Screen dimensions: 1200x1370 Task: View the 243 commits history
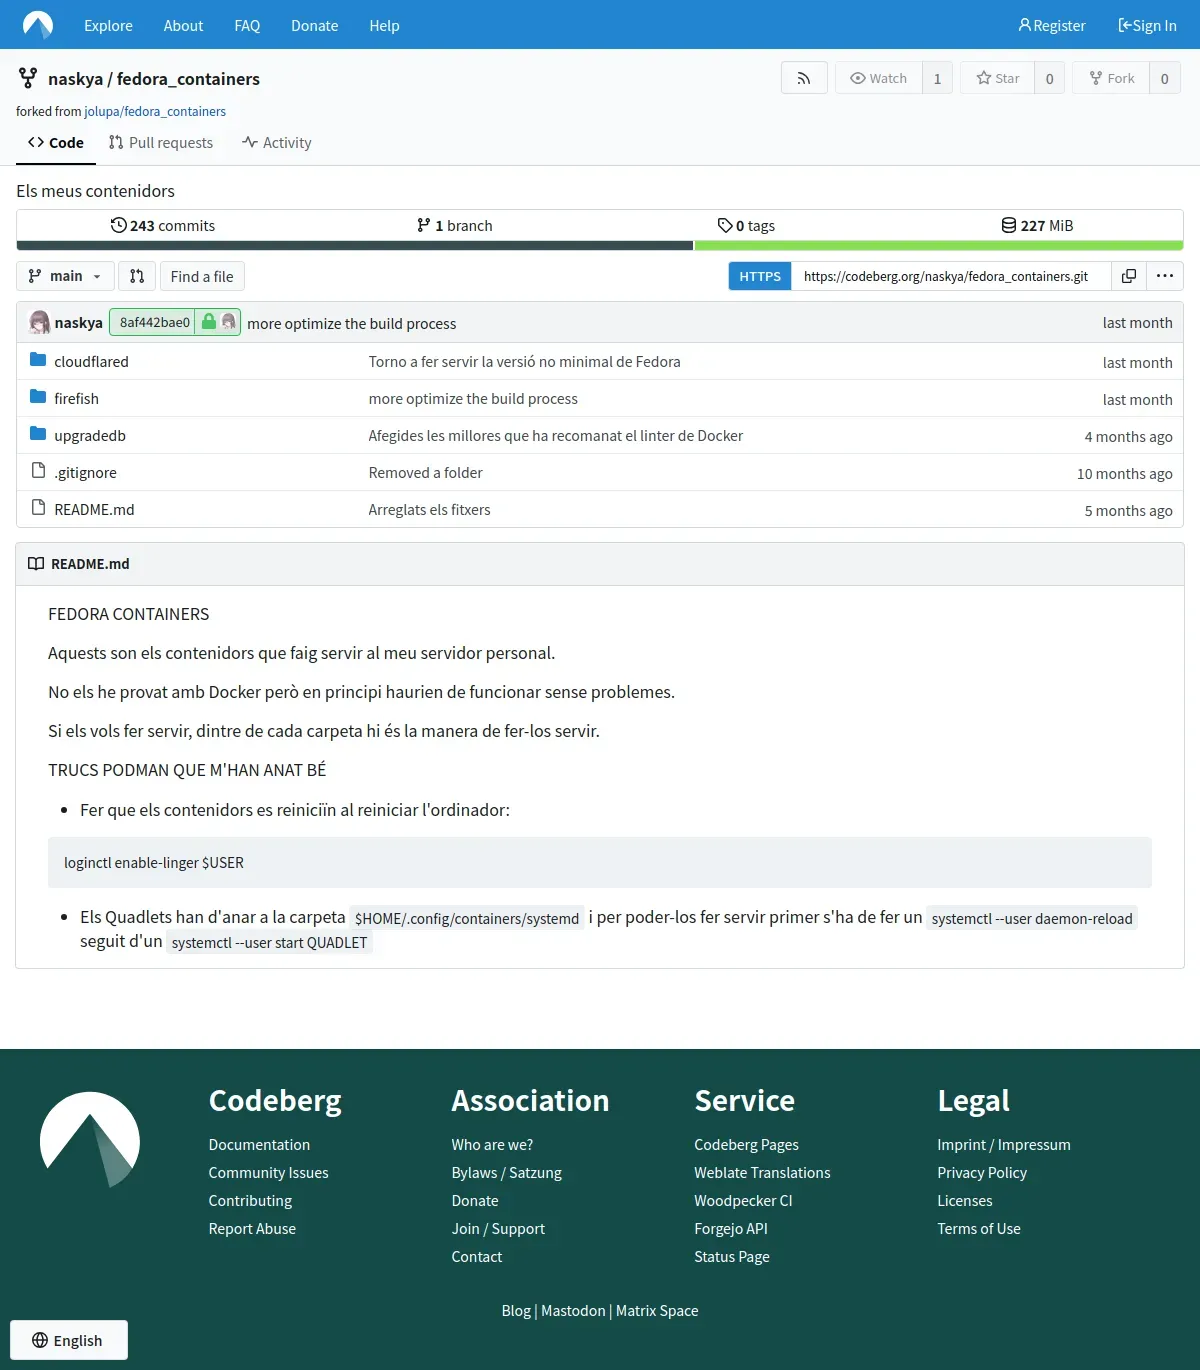[x=162, y=225]
